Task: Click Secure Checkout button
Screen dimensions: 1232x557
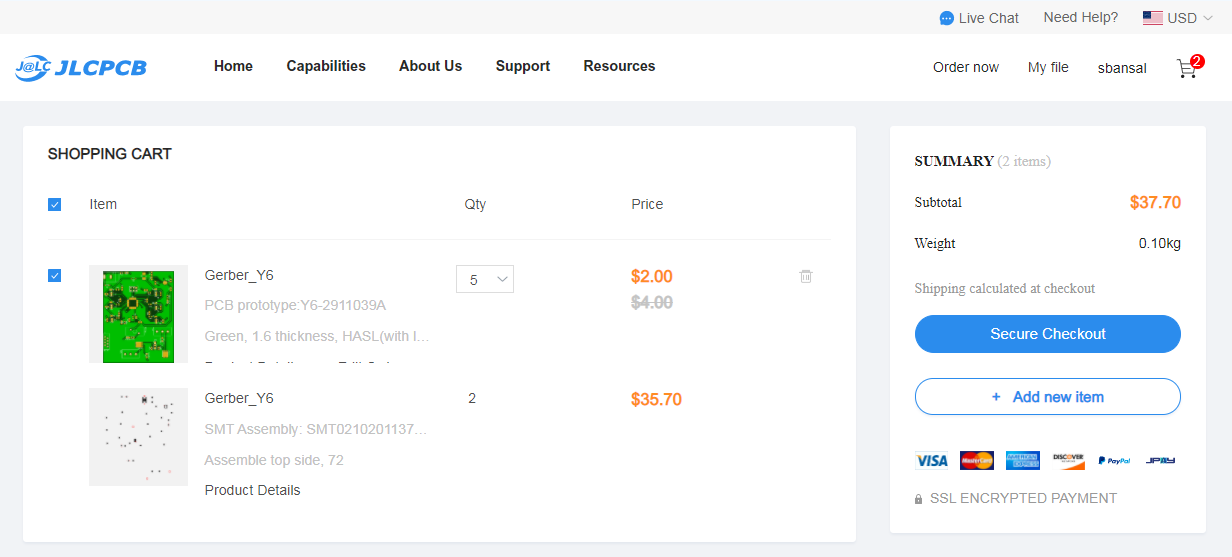Action: [1048, 334]
